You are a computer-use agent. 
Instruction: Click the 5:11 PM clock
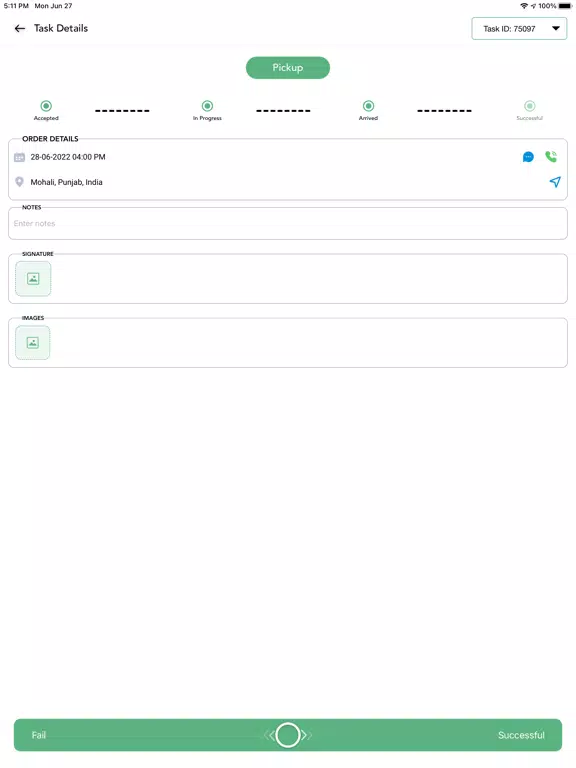tap(16, 6)
